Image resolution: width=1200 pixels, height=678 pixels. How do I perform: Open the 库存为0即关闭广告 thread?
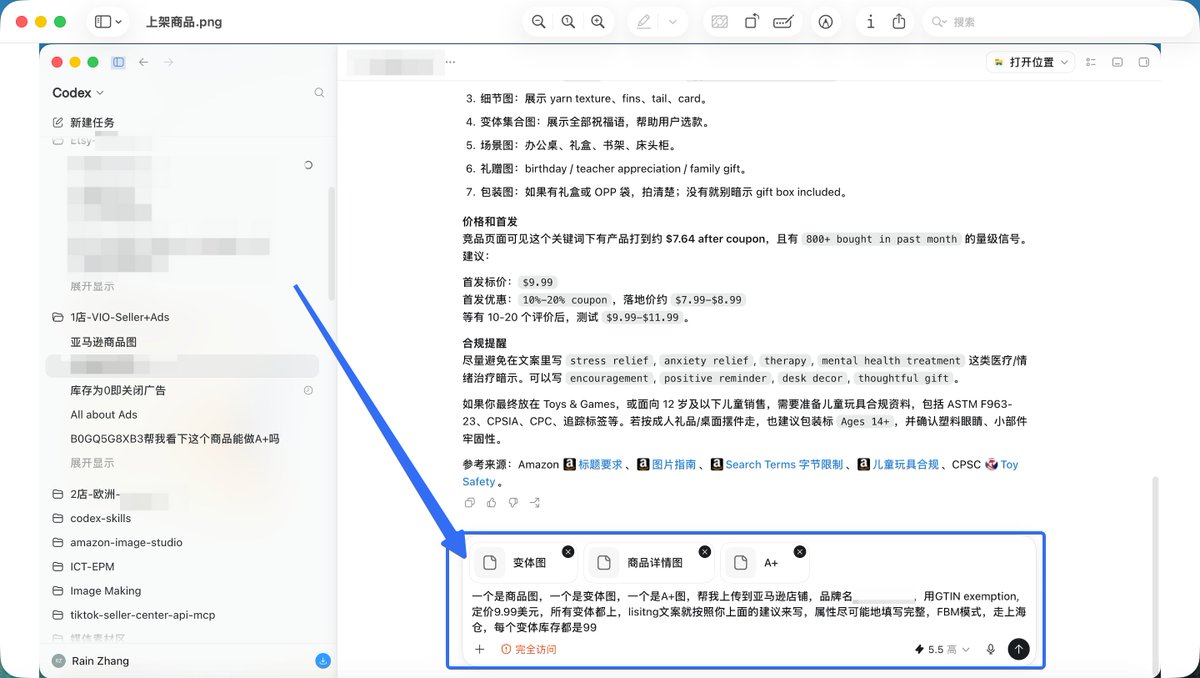click(x=118, y=390)
